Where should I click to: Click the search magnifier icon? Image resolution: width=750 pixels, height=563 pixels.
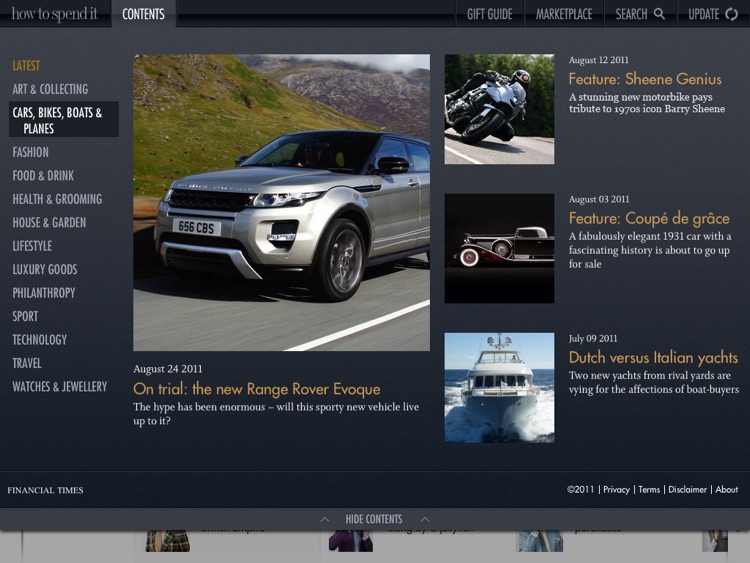[x=659, y=14]
